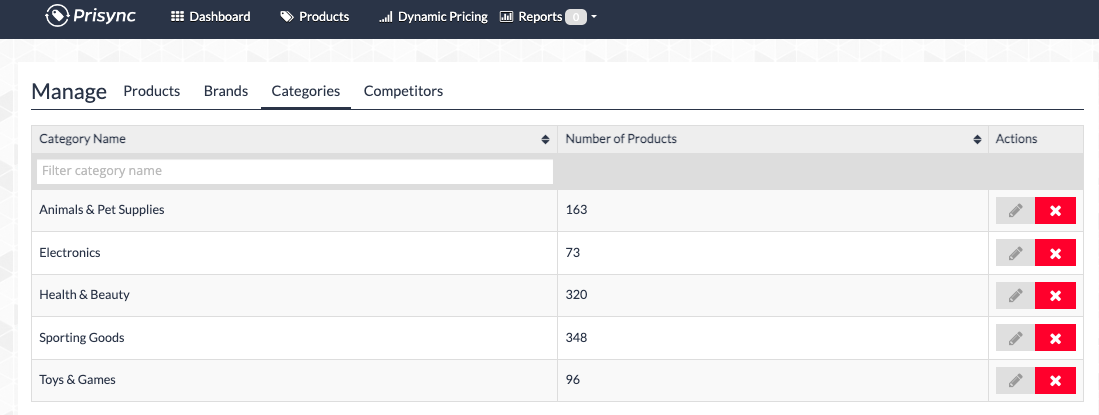Edit the Health & Beauty category
Image resolution: width=1099 pixels, height=415 pixels.
click(1015, 295)
